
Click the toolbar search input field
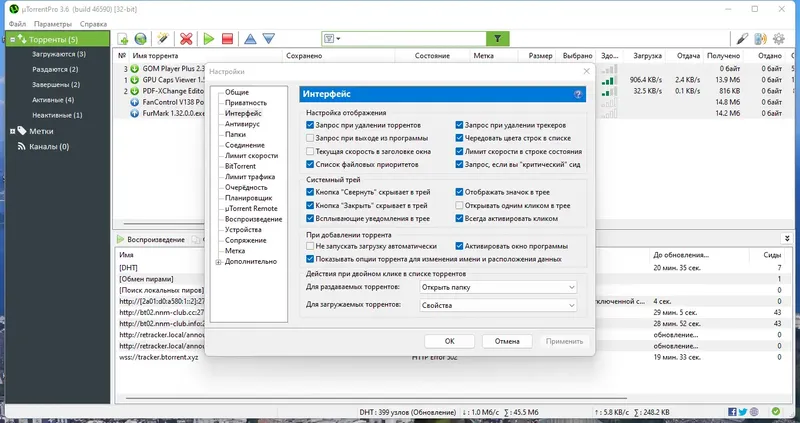click(414, 39)
